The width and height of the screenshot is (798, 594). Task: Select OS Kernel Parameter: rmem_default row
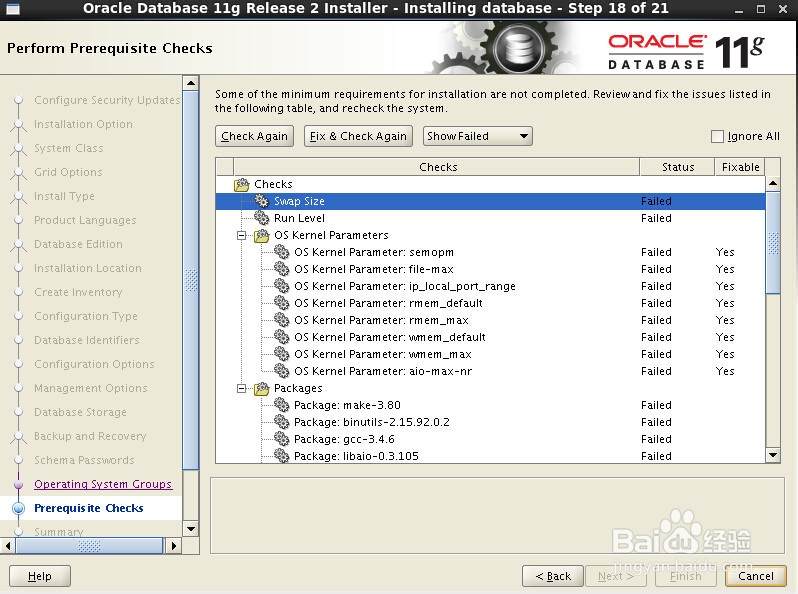[490, 303]
